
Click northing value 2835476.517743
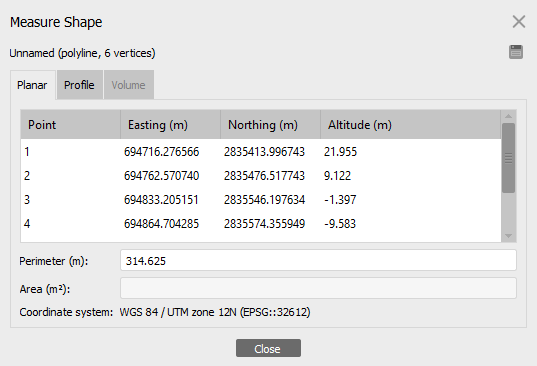point(264,176)
